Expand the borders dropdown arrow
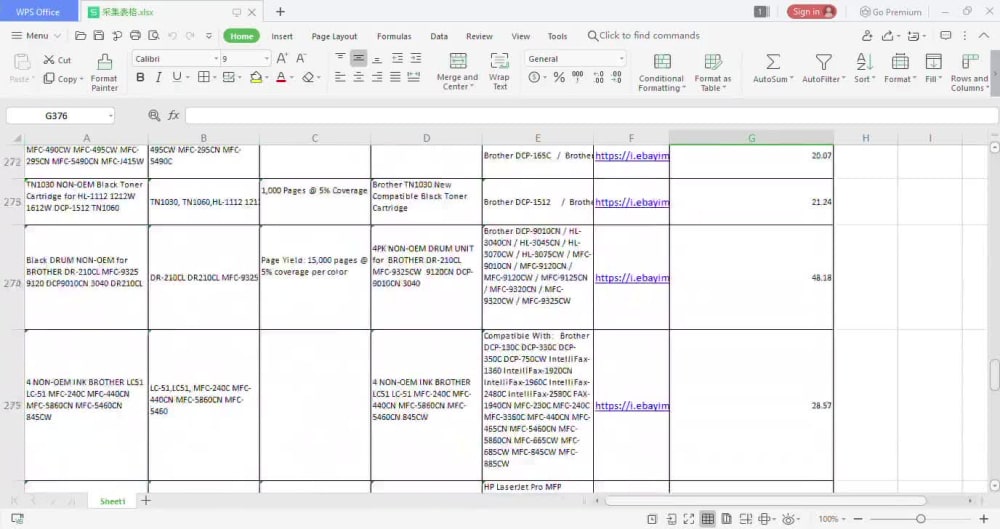 (x=215, y=78)
